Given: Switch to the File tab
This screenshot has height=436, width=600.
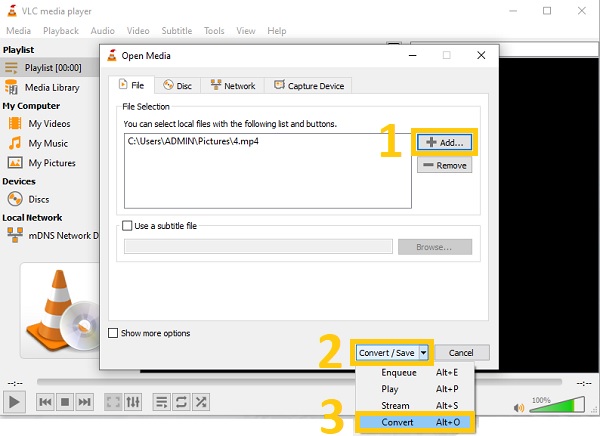Looking at the screenshot, I should [x=132, y=85].
